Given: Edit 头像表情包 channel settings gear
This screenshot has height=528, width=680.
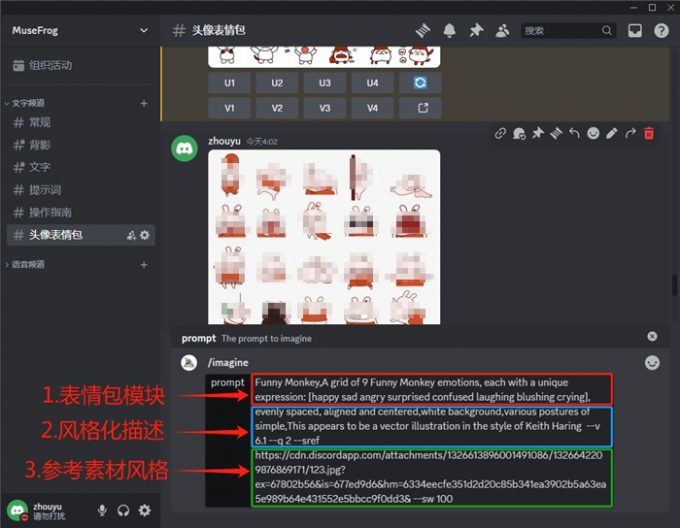Looking at the screenshot, I should pos(145,235).
